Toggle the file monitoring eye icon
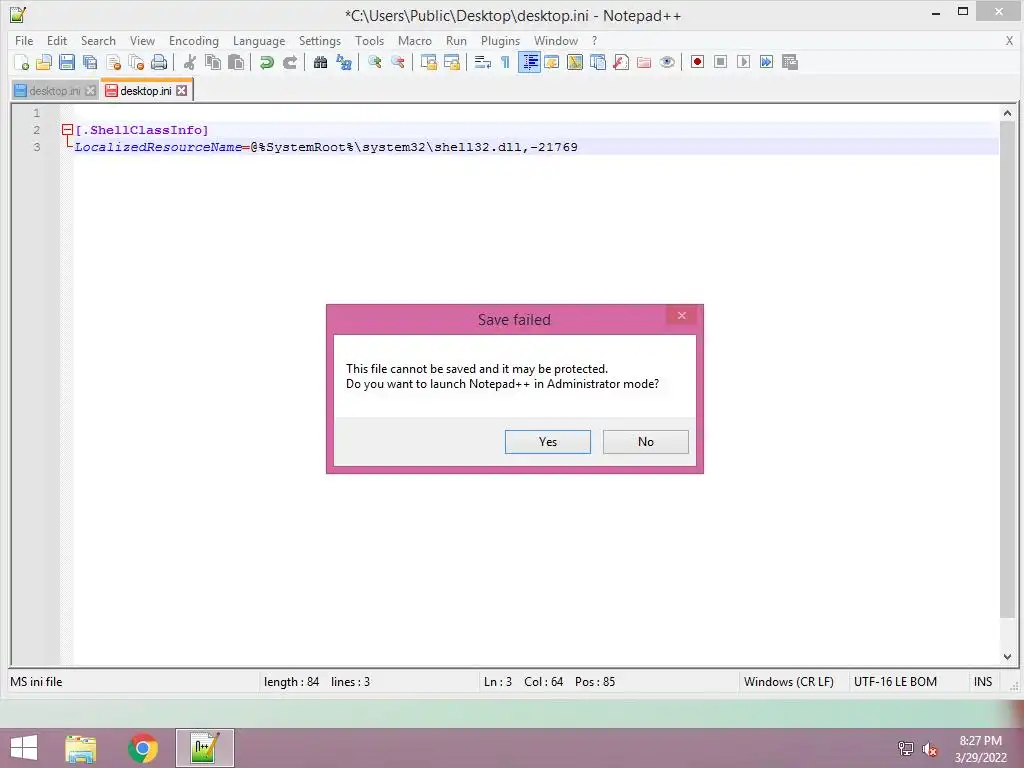Viewport: 1024px width, 768px height. tap(667, 62)
